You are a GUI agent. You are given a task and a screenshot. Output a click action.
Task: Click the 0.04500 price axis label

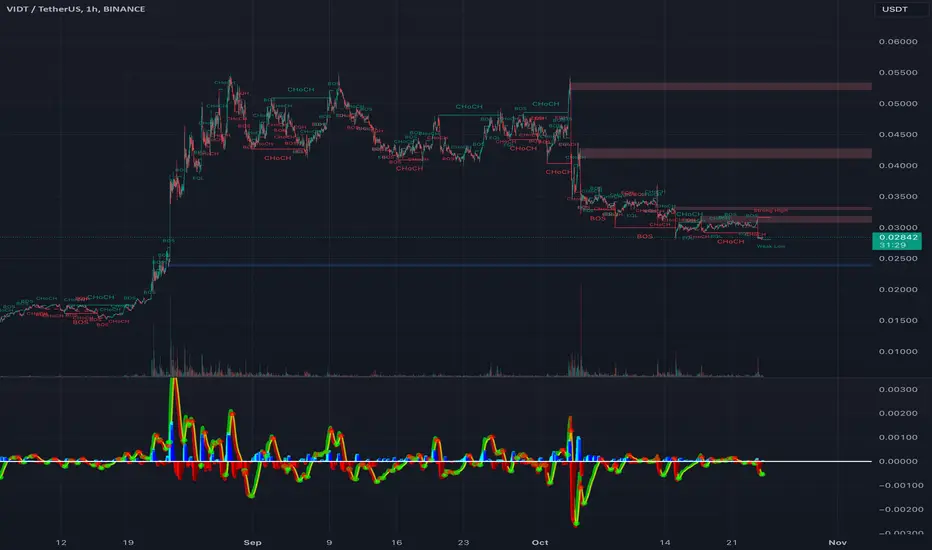pyautogui.click(x=898, y=134)
